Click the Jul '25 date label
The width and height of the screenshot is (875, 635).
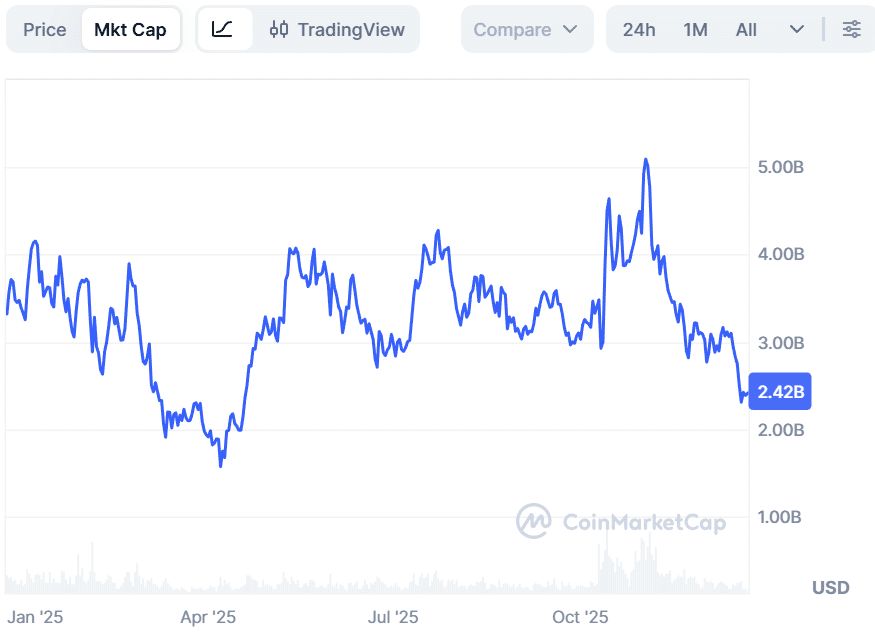tap(393, 617)
